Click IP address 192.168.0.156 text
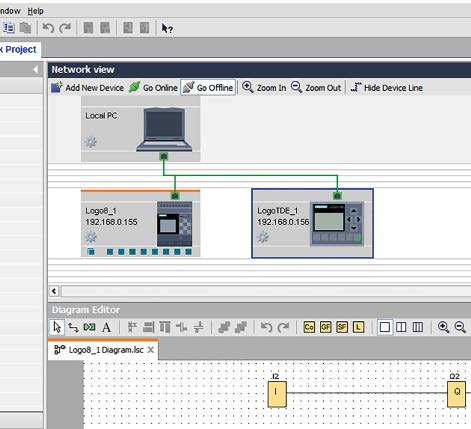471x429 pixels. [283, 222]
